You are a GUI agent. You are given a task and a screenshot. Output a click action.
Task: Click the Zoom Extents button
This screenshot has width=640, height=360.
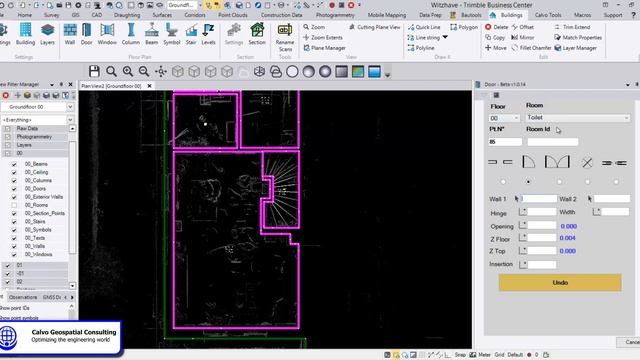click(323, 37)
